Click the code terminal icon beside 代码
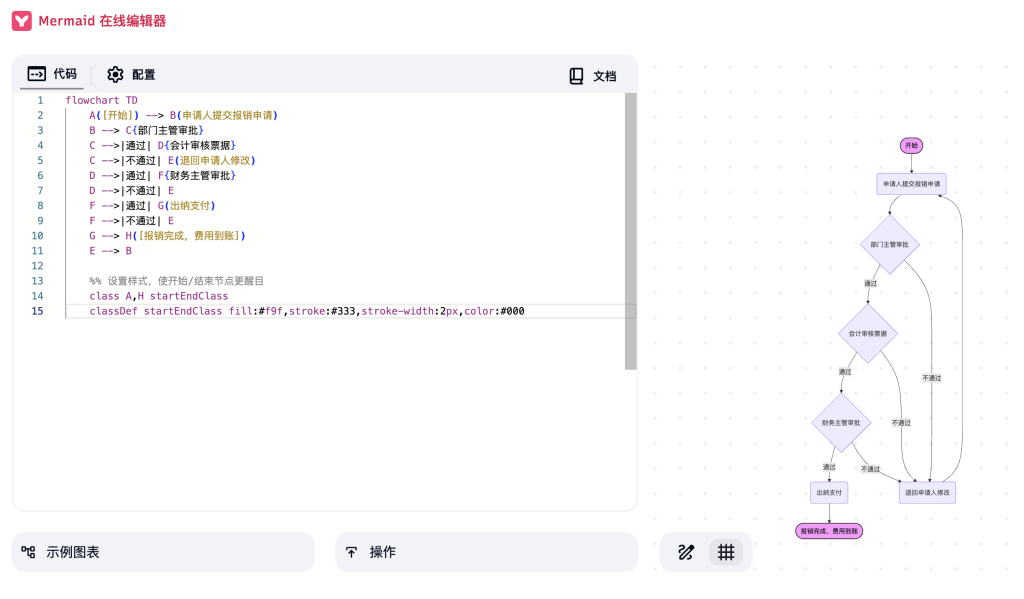Screen dimensions: 1024x599 click(x=36, y=74)
